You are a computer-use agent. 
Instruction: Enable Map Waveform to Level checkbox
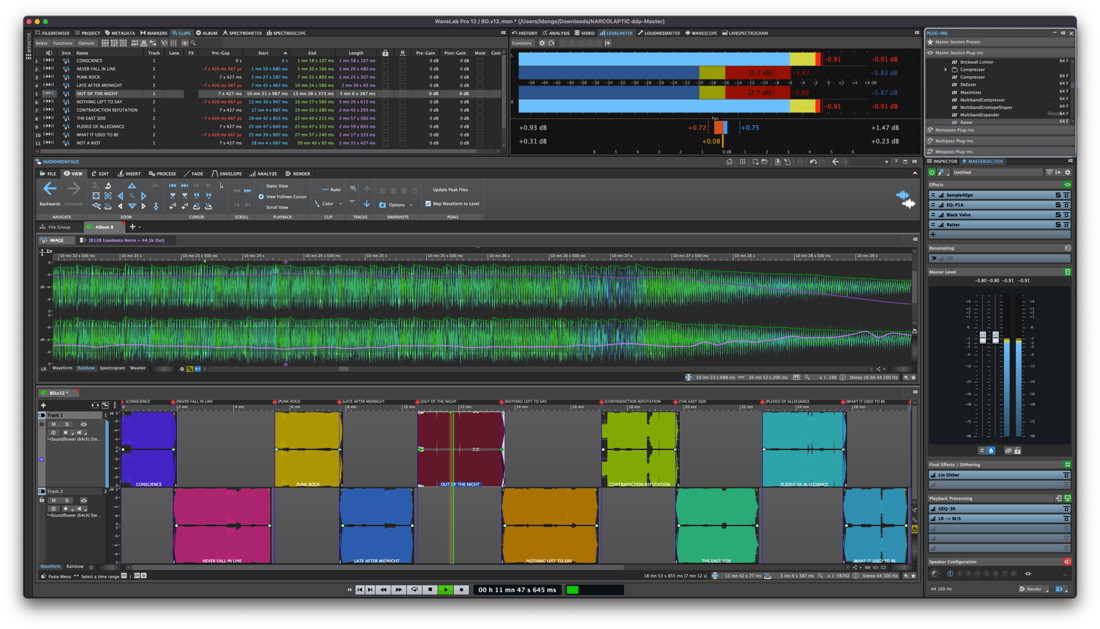(428, 204)
